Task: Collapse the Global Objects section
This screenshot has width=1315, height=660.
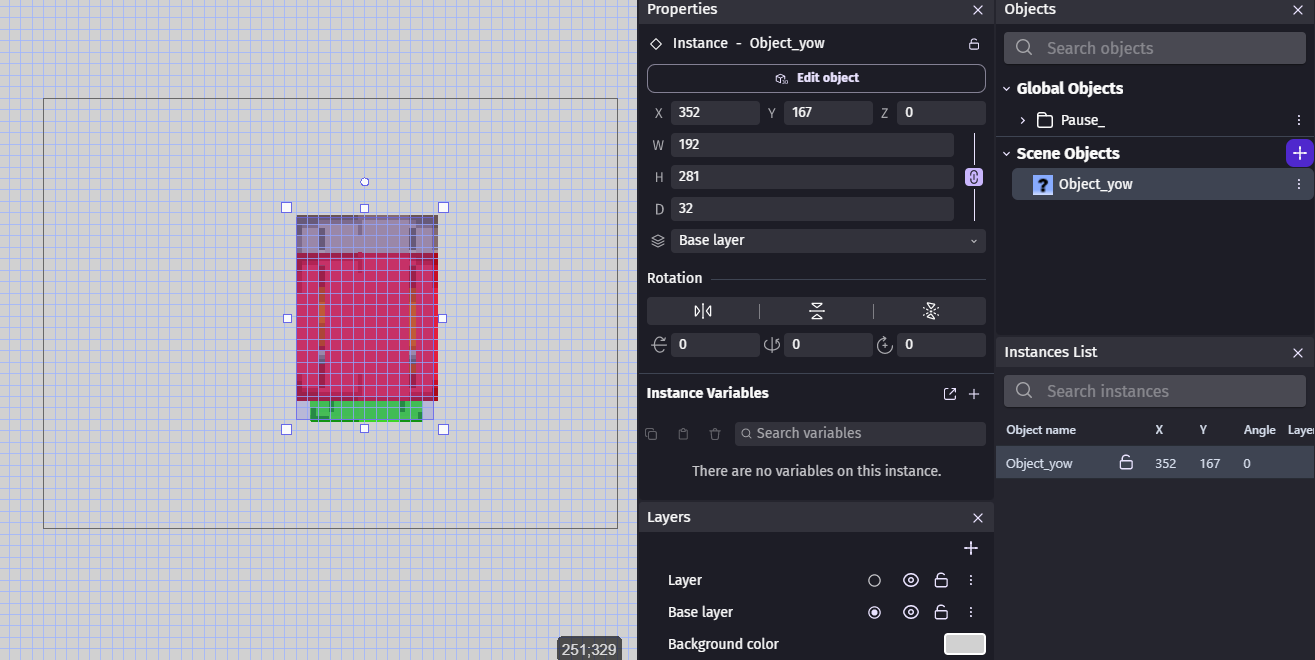Action: click(x=1007, y=88)
